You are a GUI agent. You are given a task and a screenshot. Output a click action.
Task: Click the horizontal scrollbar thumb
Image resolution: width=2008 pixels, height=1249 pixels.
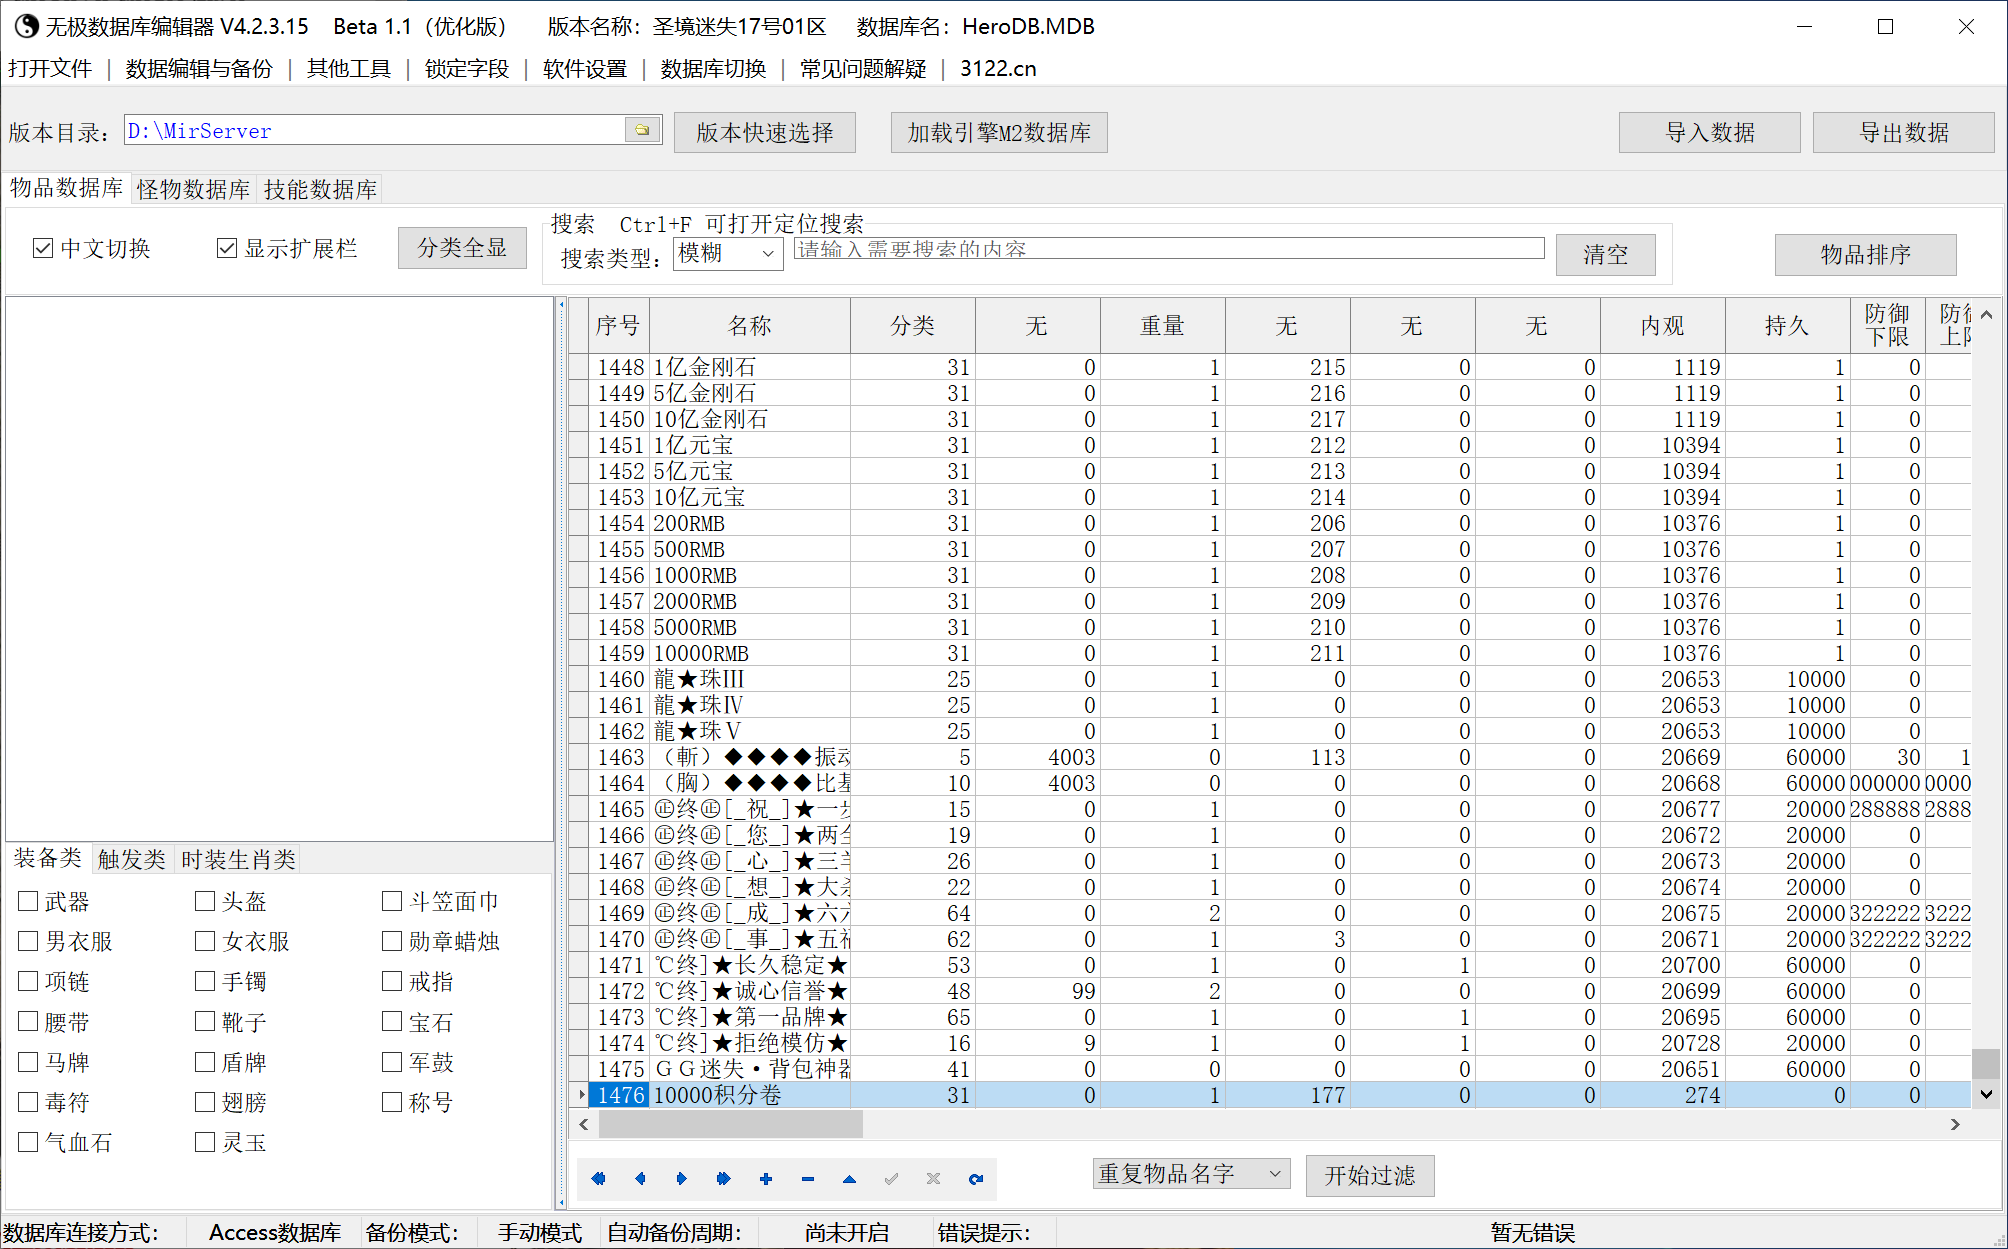pos(731,1124)
